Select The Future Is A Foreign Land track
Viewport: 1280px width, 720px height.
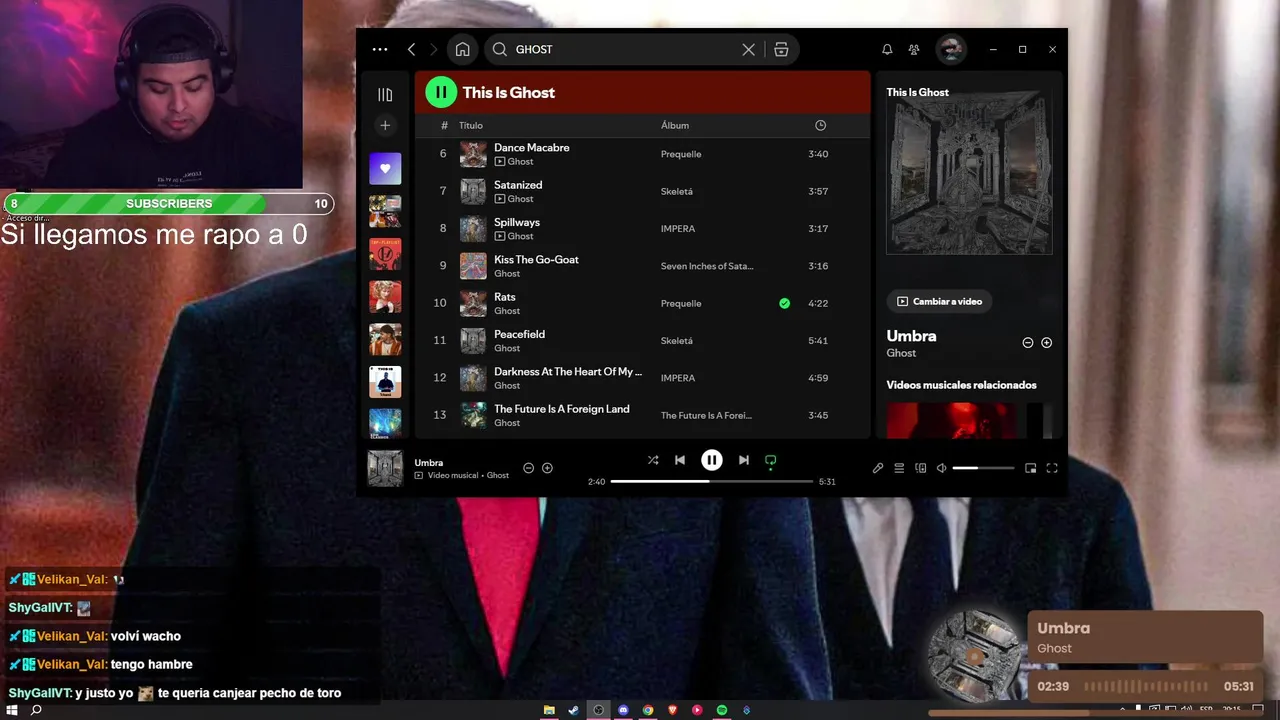click(x=562, y=409)
